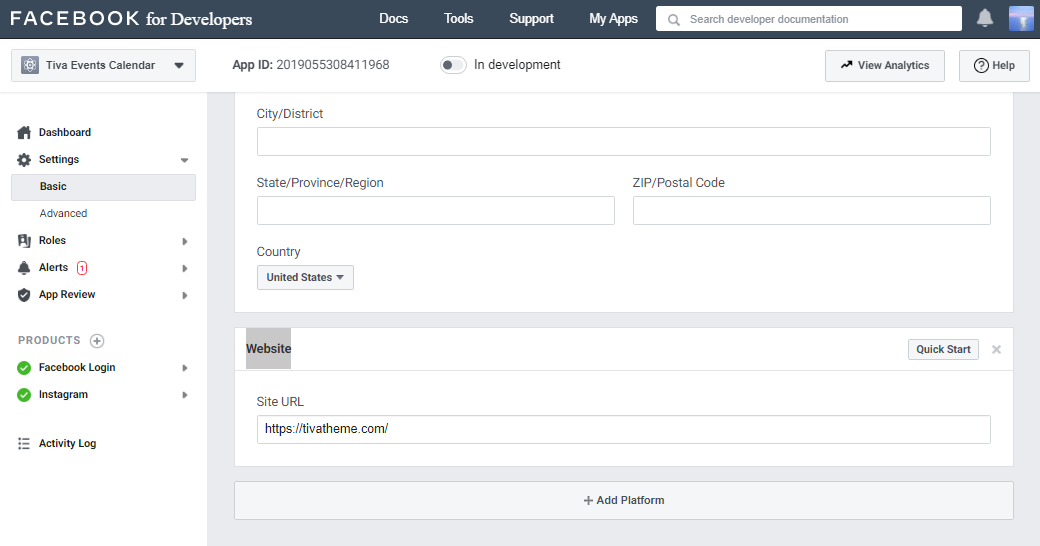
Task: Expand the Roles sidebar section
Action: [x=185, y=241]
